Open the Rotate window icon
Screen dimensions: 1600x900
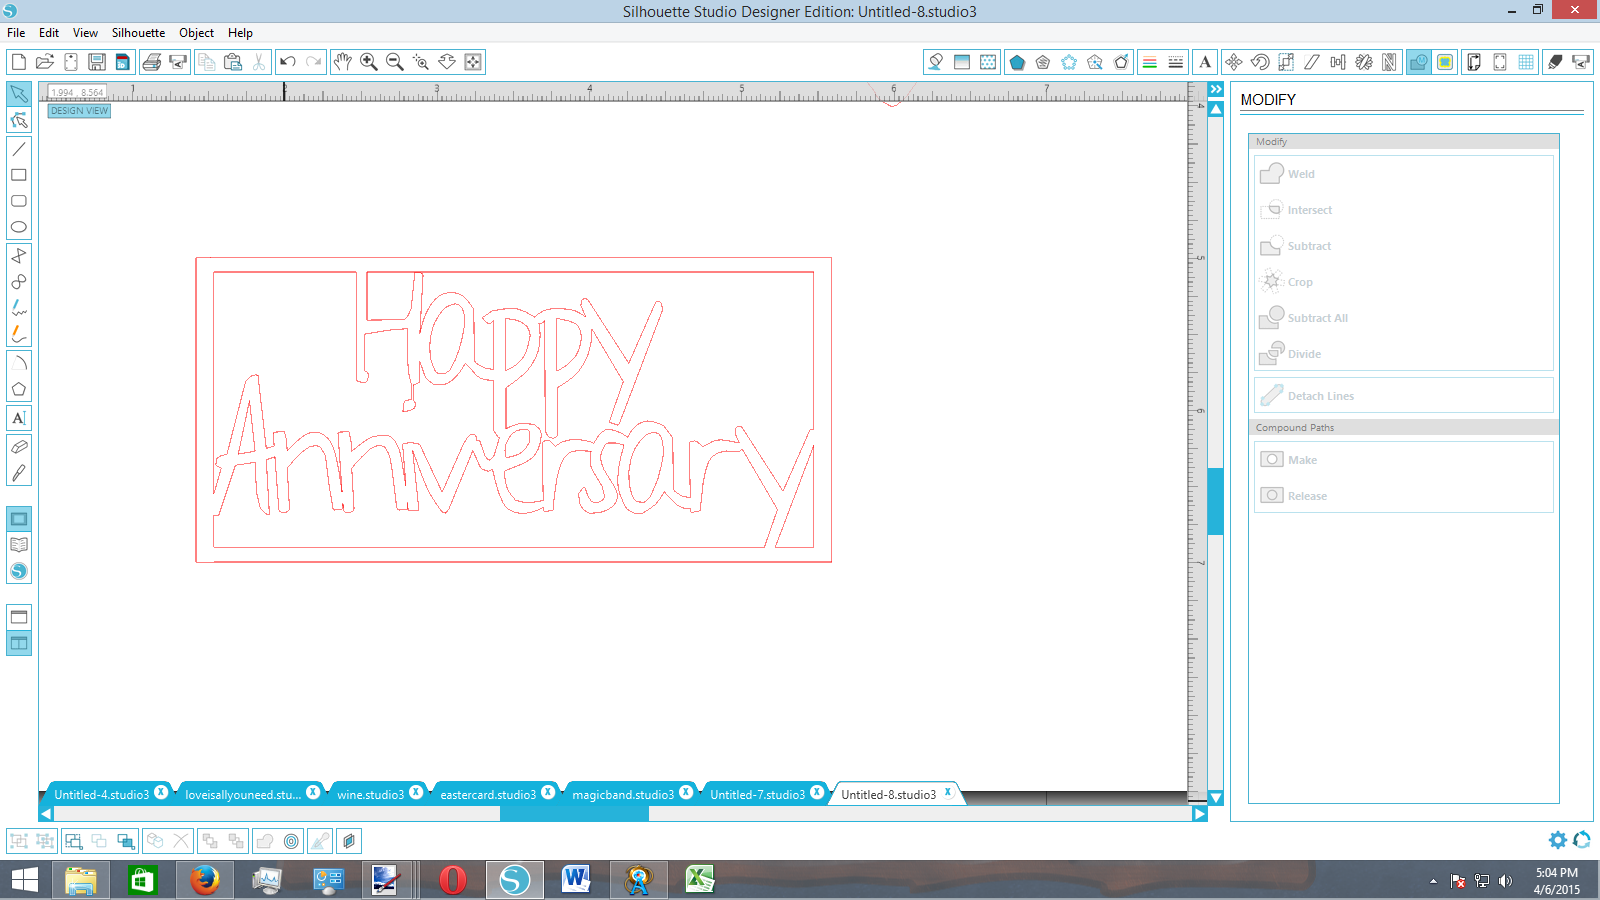pos(1260,62)
